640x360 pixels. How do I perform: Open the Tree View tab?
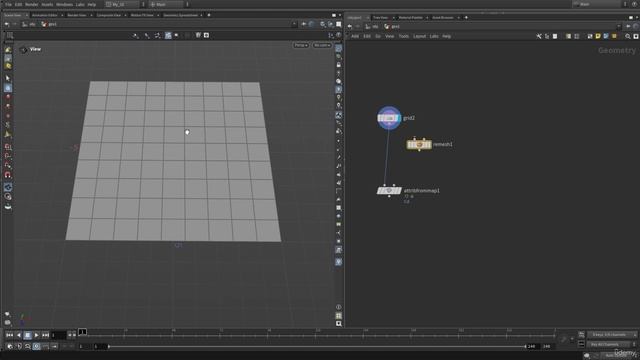(380, 18)
